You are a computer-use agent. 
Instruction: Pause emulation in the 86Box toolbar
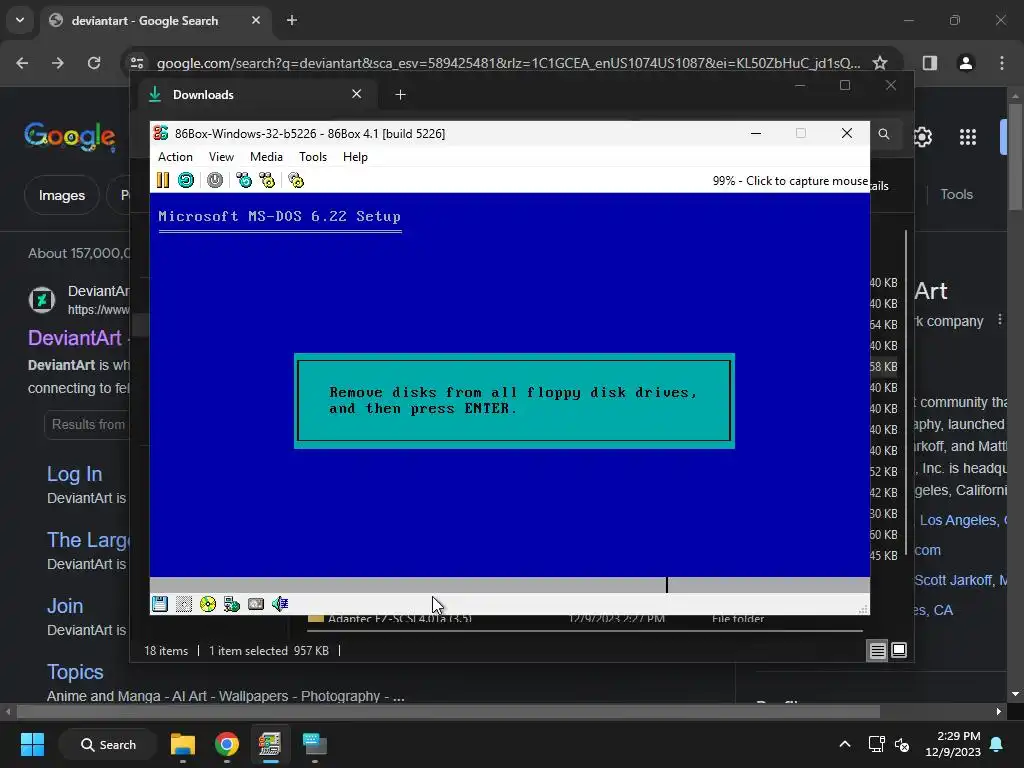pos(163,180)
